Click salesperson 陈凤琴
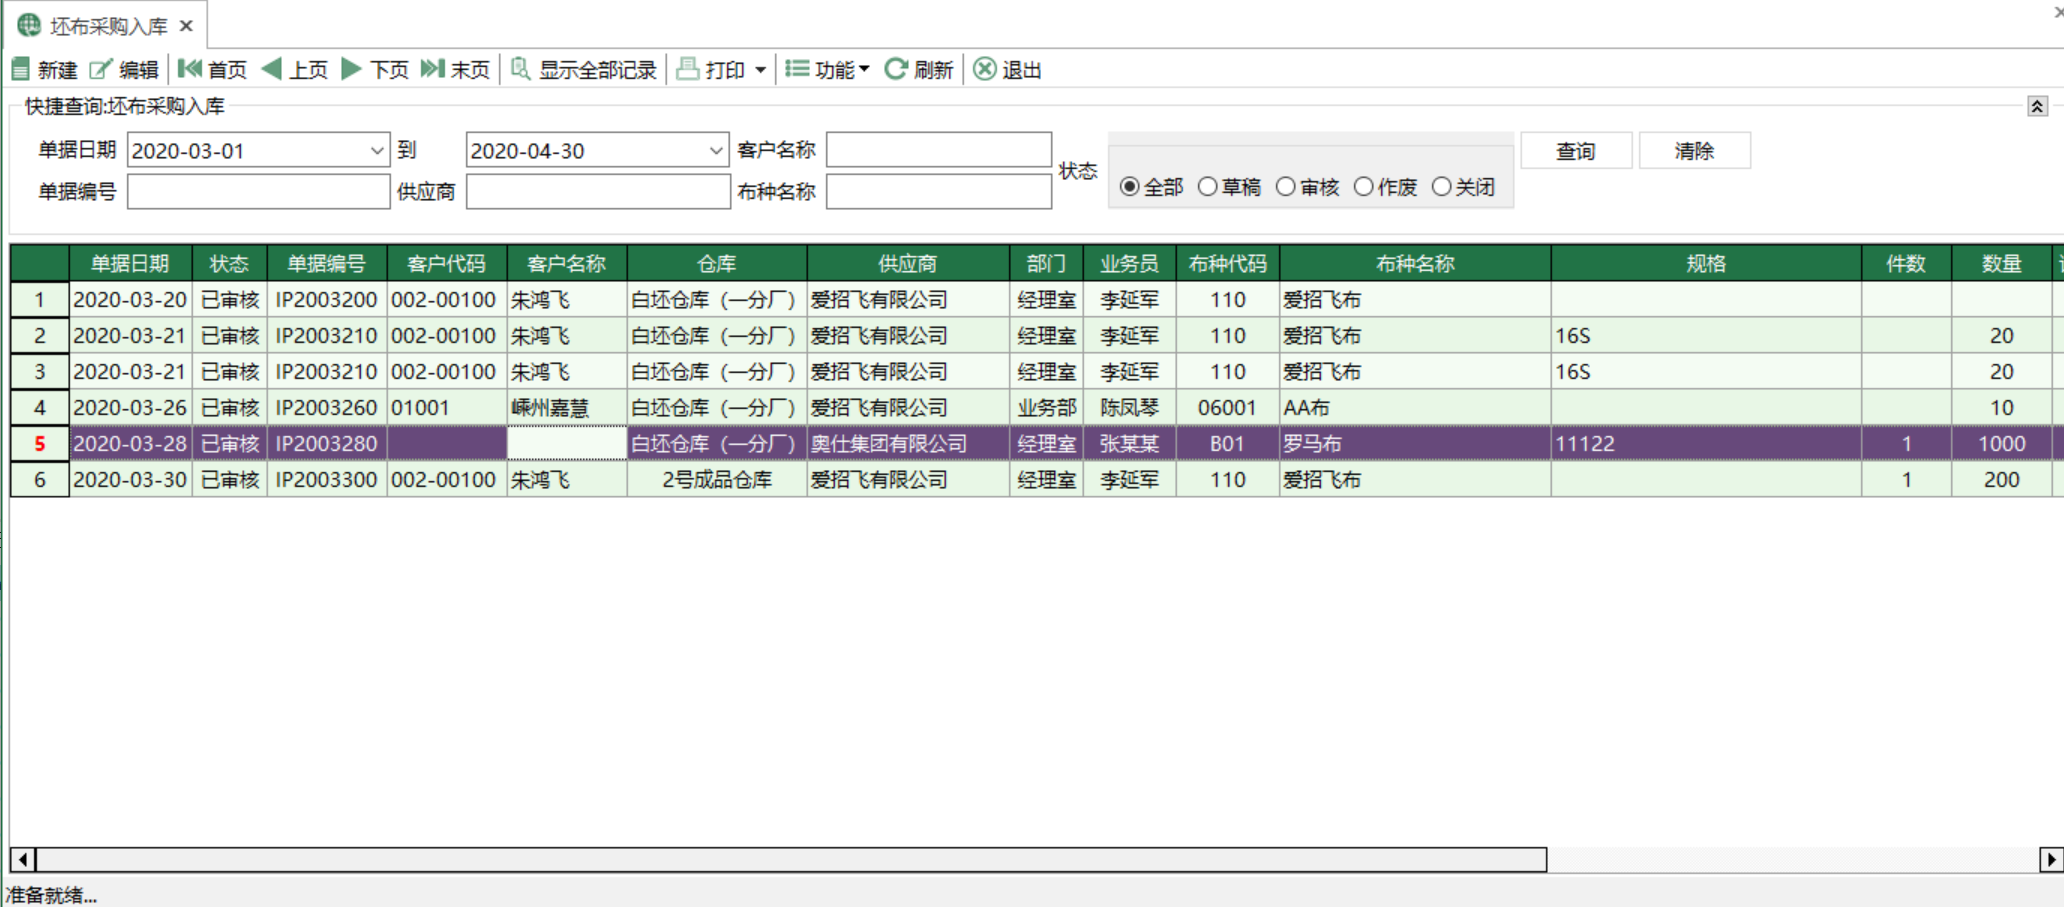This screenshot has width=2064, height=907. pos(1129,408)
